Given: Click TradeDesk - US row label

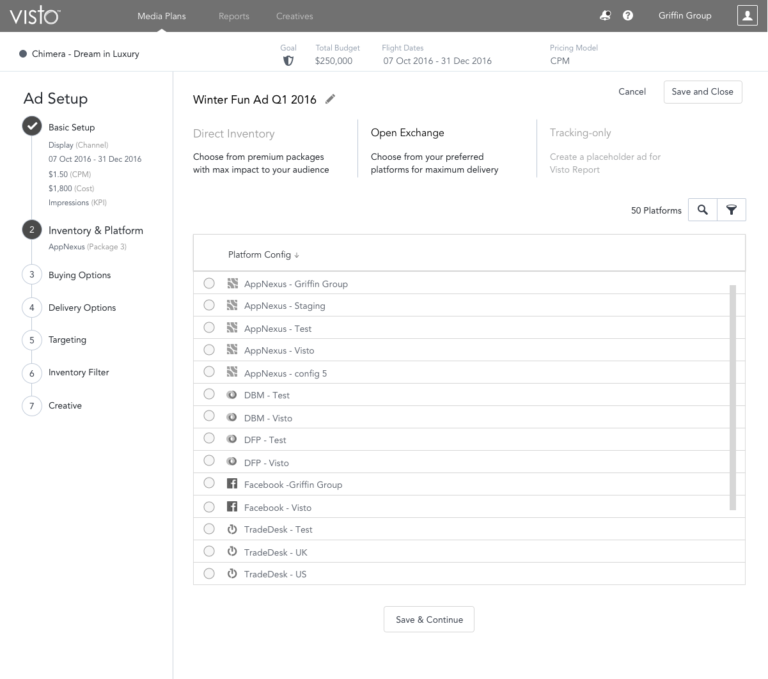Looking at the screenshot, I should pos(275,574).
